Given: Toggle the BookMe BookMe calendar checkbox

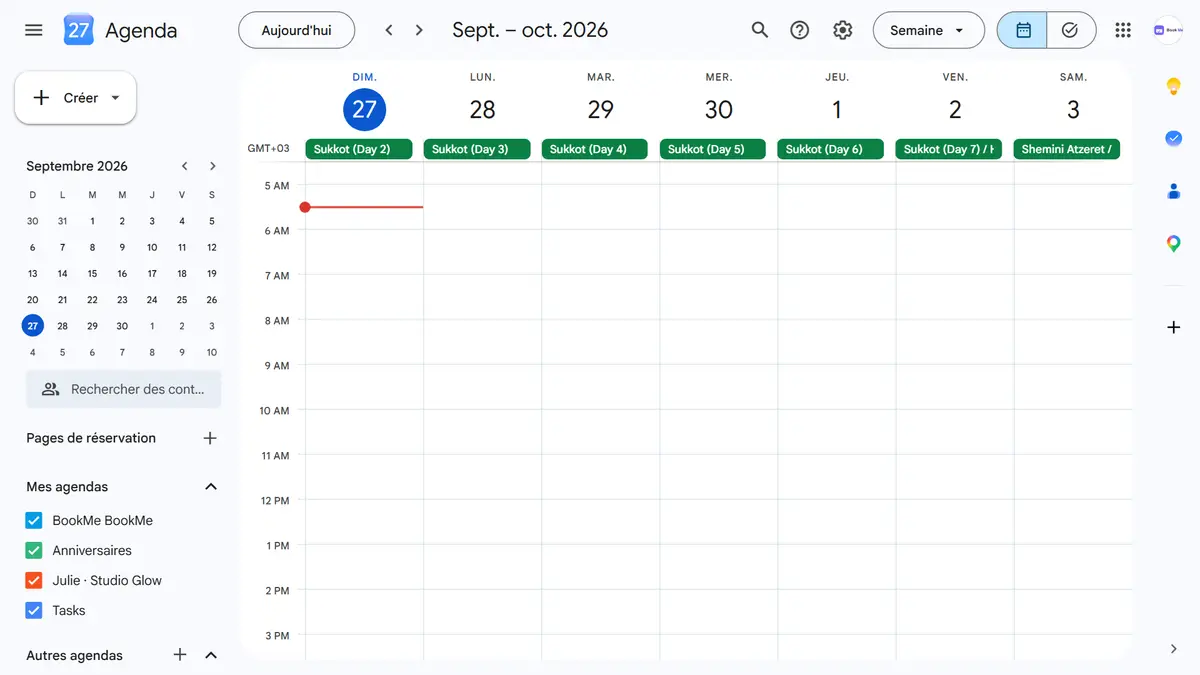Looking at the screenshot, I should pyautogui.click(x=34, y=520).
